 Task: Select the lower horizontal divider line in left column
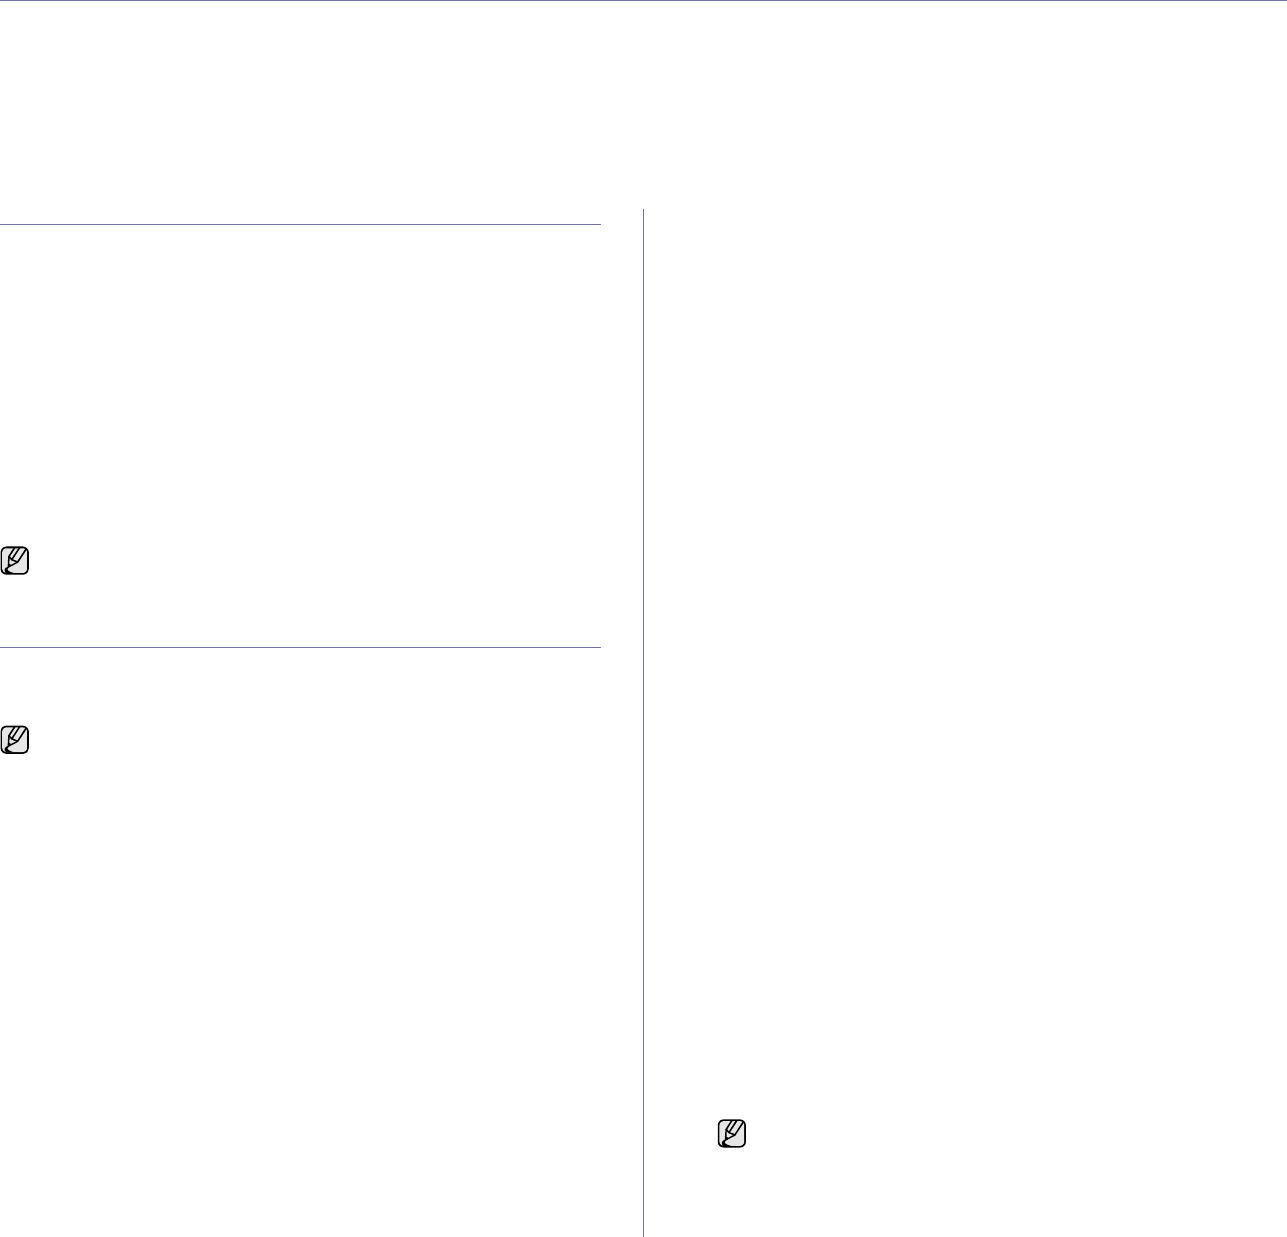300,648
